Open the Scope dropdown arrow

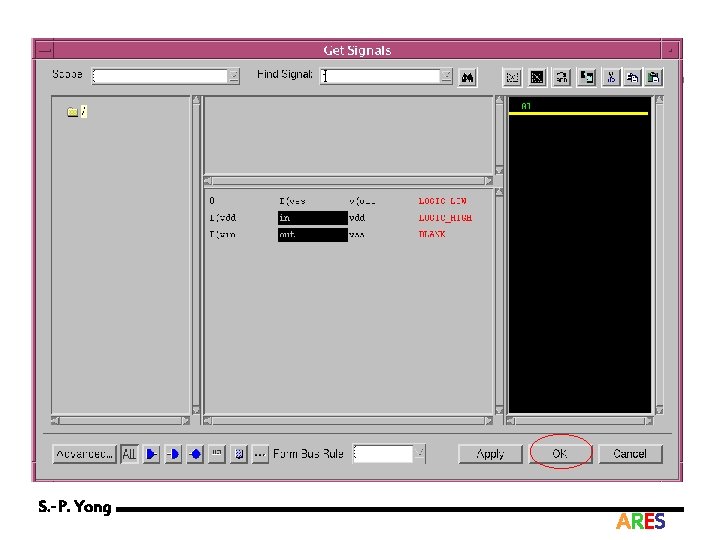pos(234,76)
